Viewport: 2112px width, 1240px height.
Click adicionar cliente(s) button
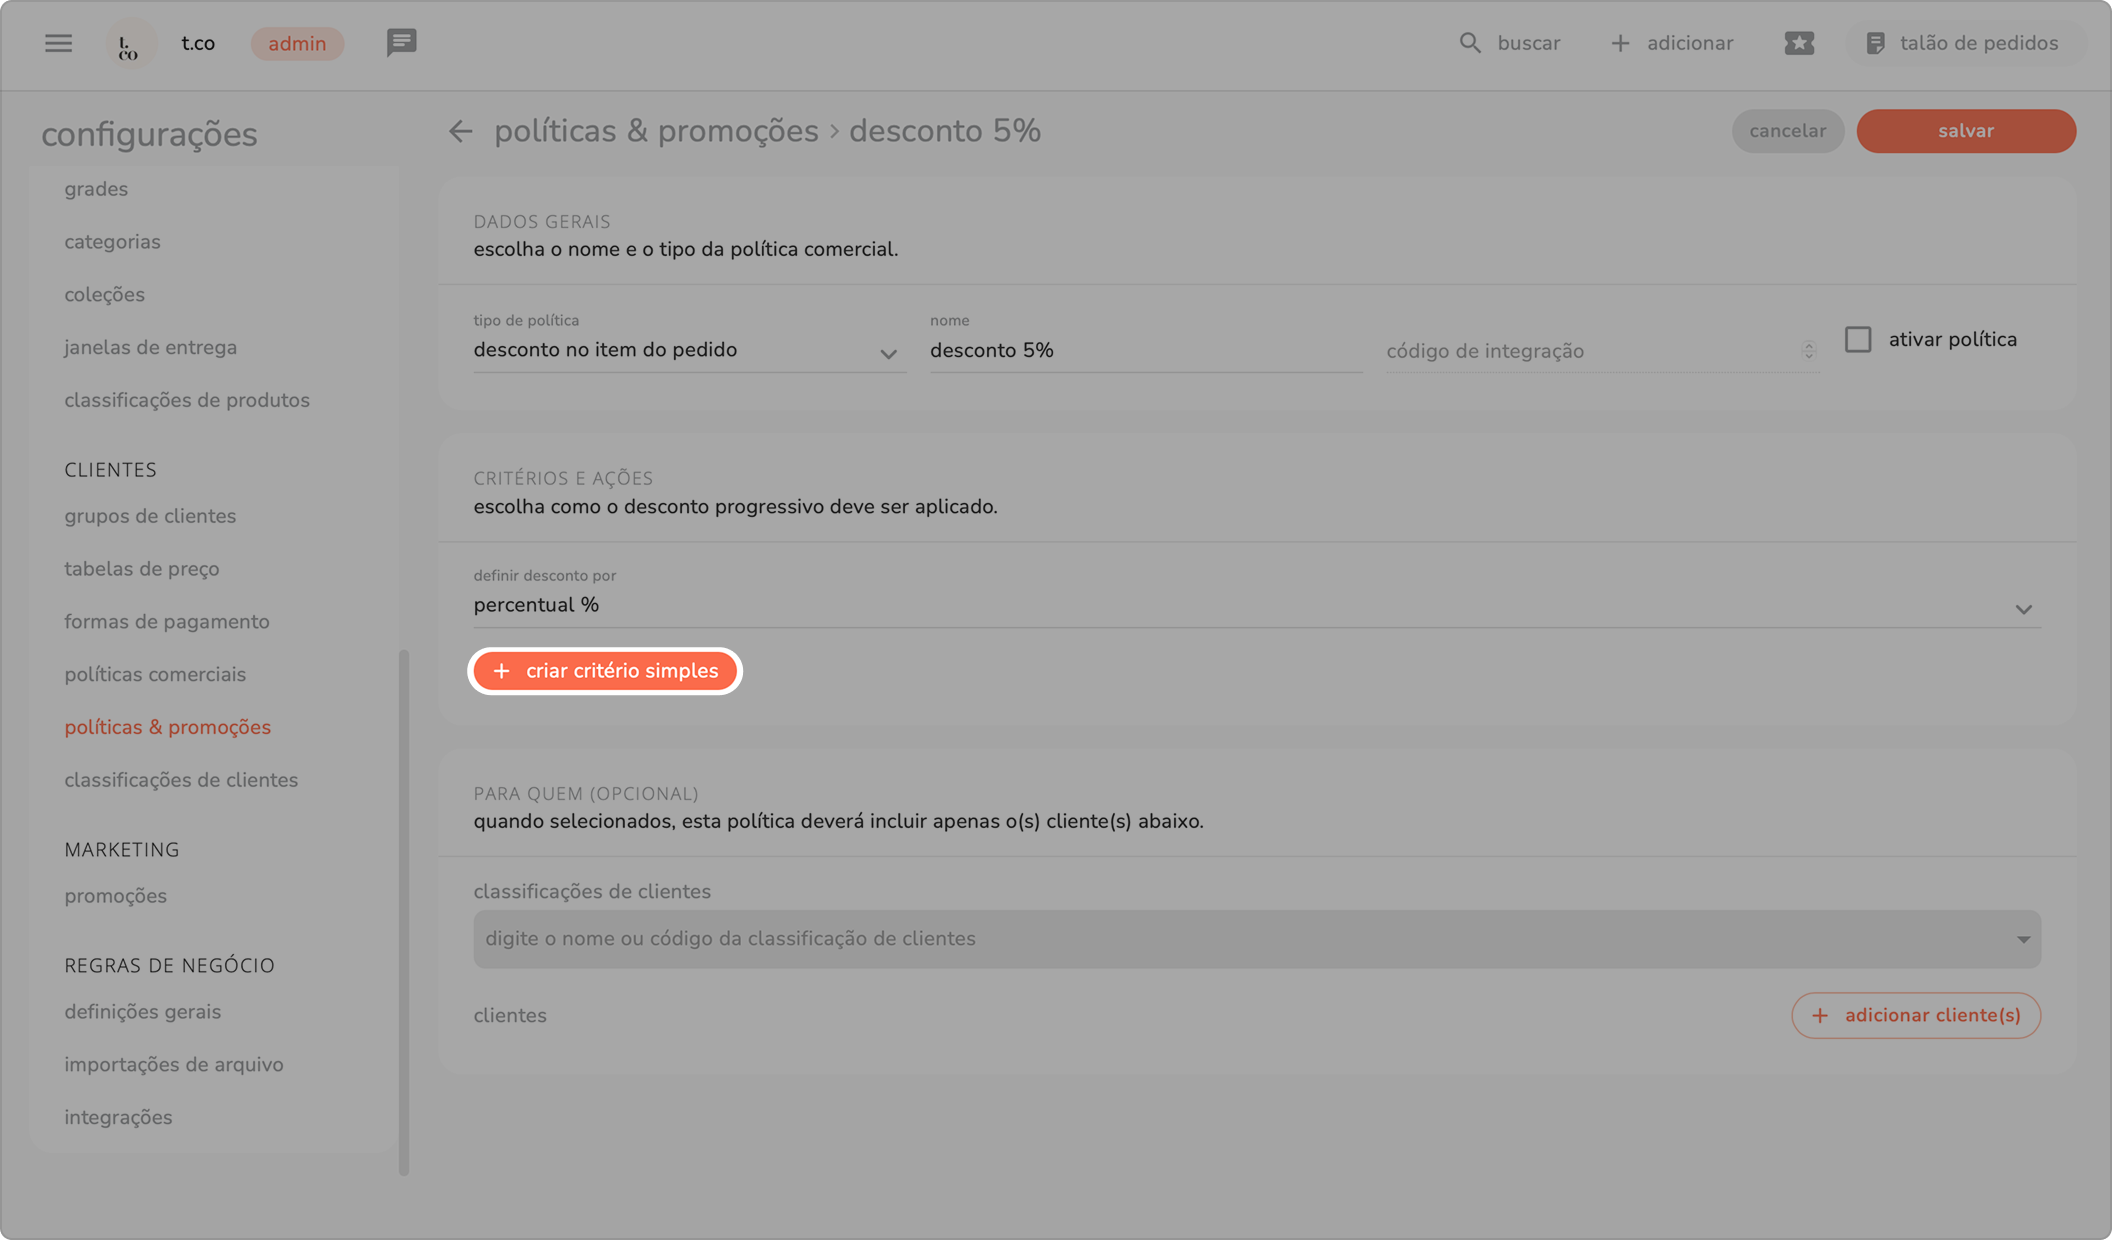coord(1915,1015)
